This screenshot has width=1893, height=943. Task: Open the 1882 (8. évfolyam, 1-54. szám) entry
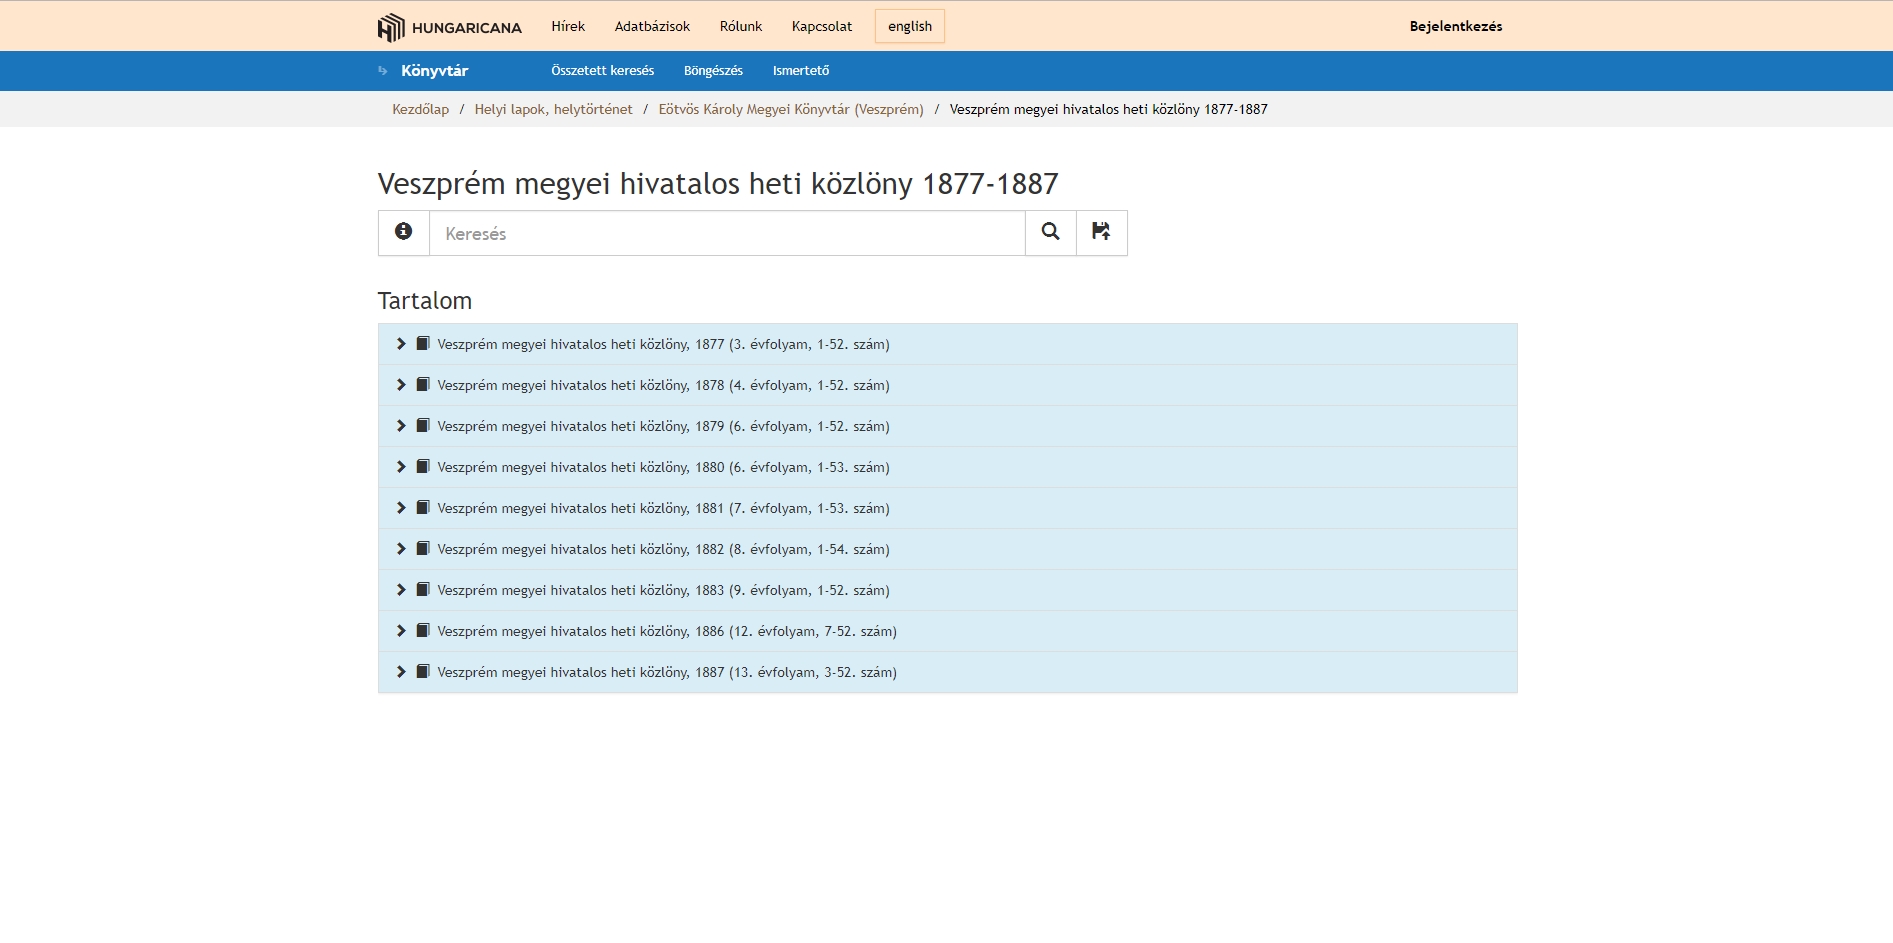(663, 549)
